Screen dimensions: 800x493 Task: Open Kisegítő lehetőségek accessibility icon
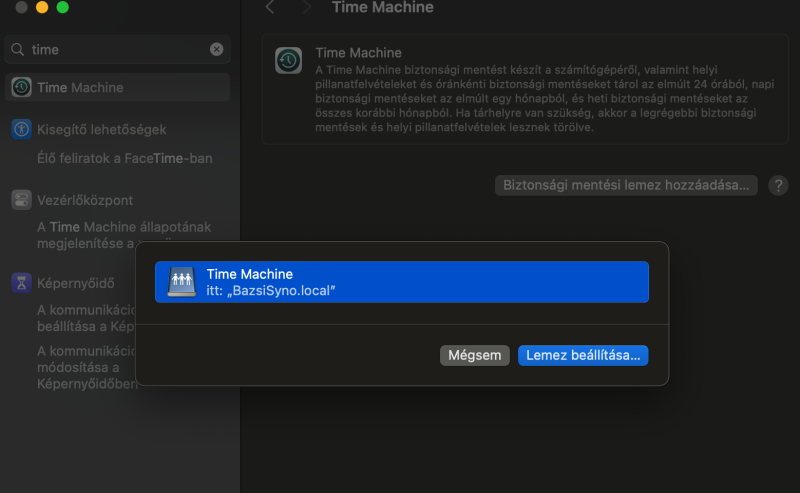coord(21,129)
